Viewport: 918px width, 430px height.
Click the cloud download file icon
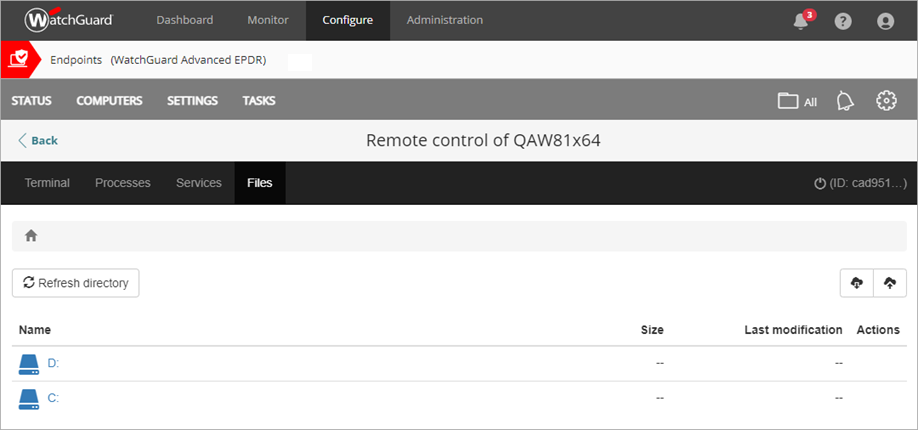pos(856,283)
